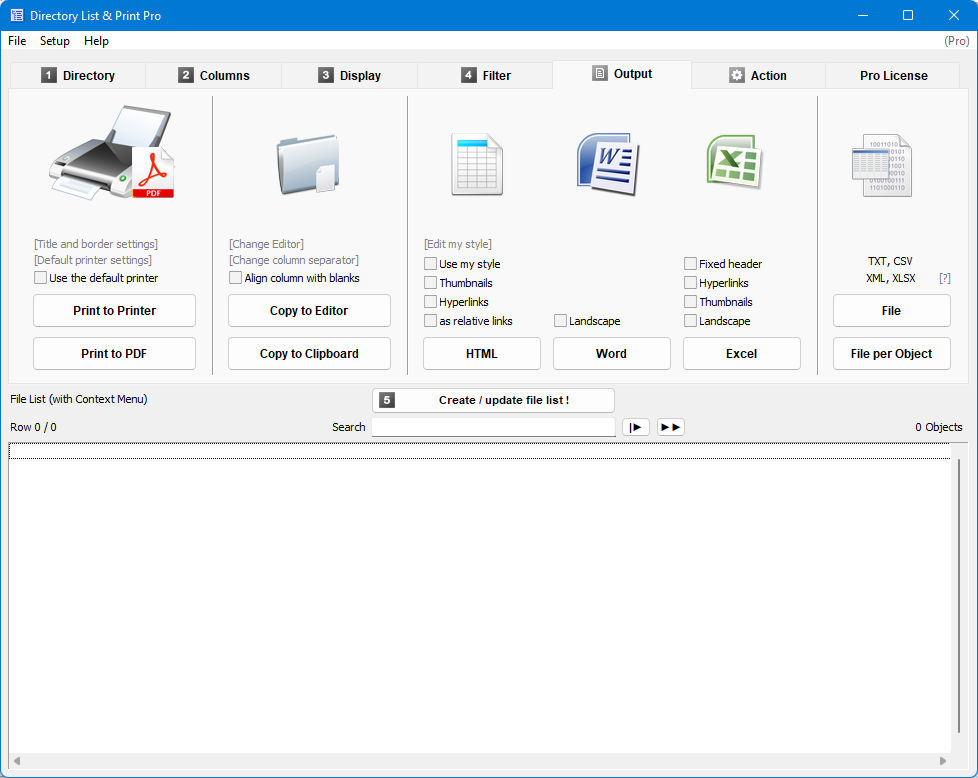Click inside the Search input field
This screenshot has height=778, width=978.
[493, 427]
